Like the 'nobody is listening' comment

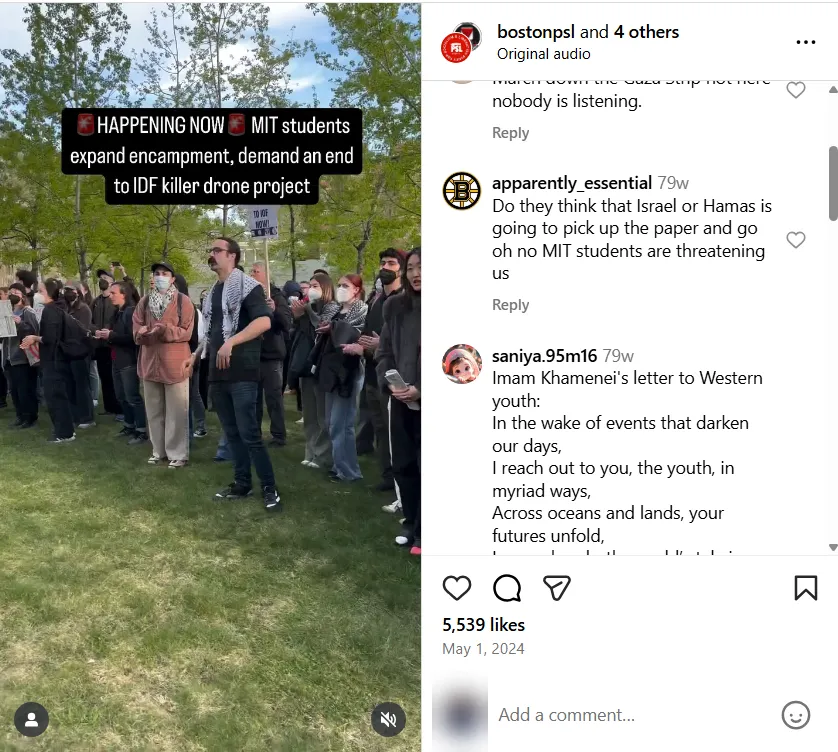796,90
